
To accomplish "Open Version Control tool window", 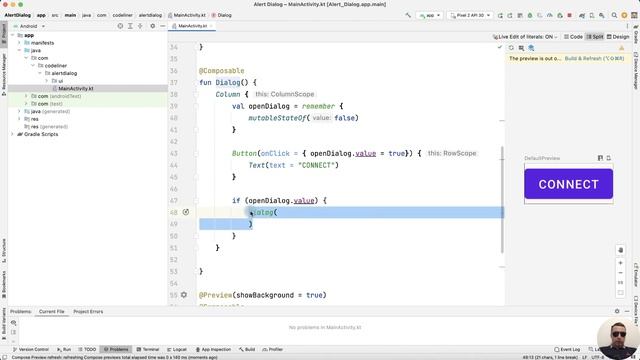I will point(31,349).
